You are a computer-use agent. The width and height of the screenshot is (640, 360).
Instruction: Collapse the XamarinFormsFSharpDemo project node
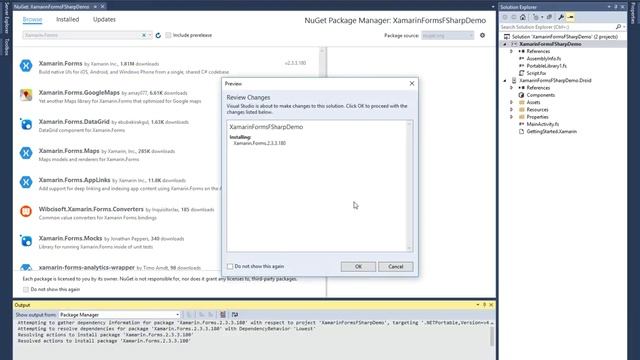click(505, 44)
